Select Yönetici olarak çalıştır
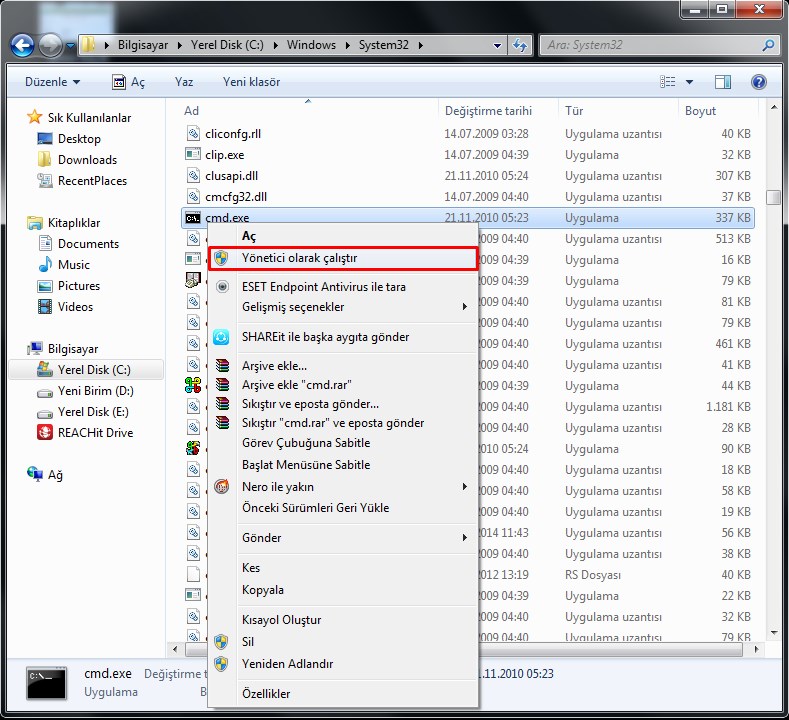 click(x=299, y=258)
